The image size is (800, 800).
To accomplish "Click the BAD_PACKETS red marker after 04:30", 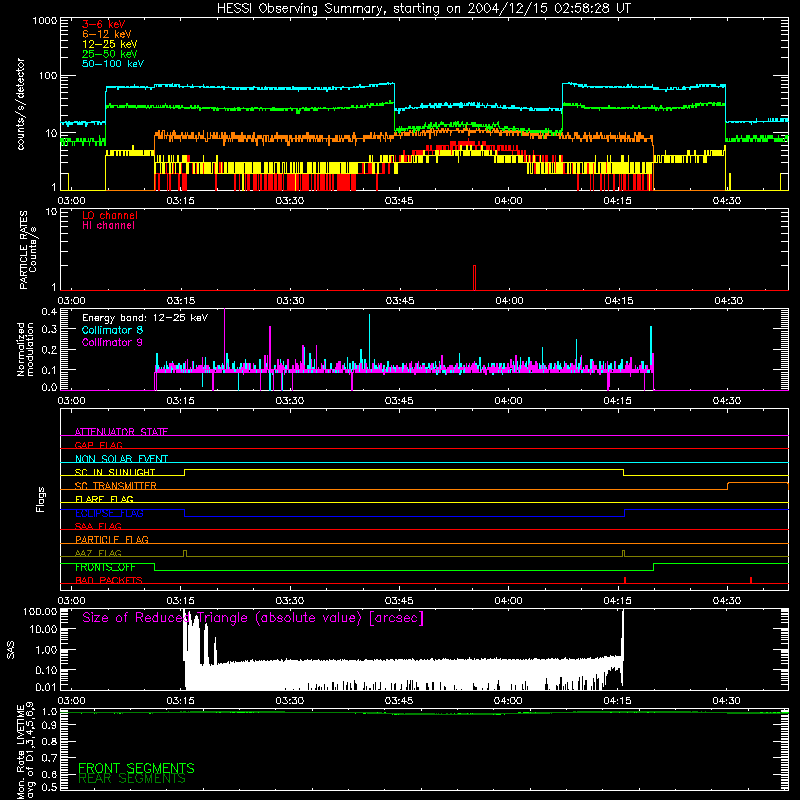I will [x=751, y=580].
